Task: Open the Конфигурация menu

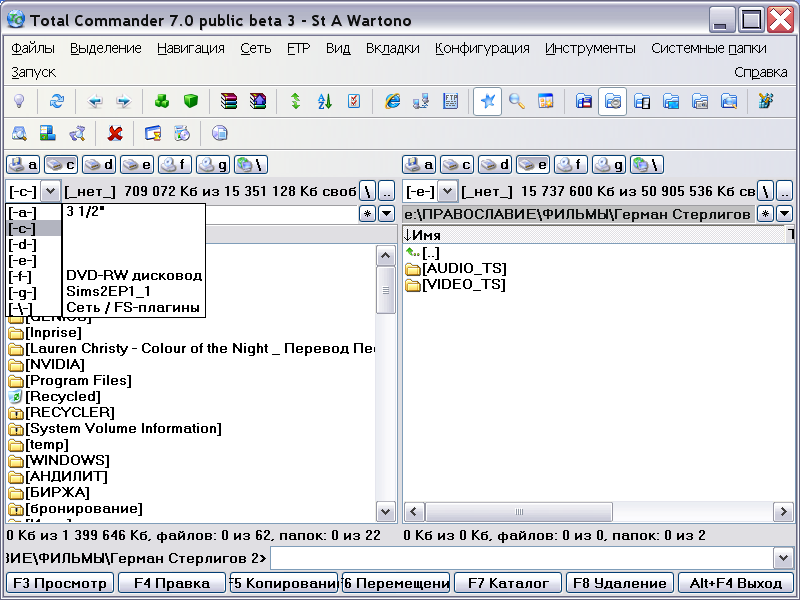Action: 482,48
